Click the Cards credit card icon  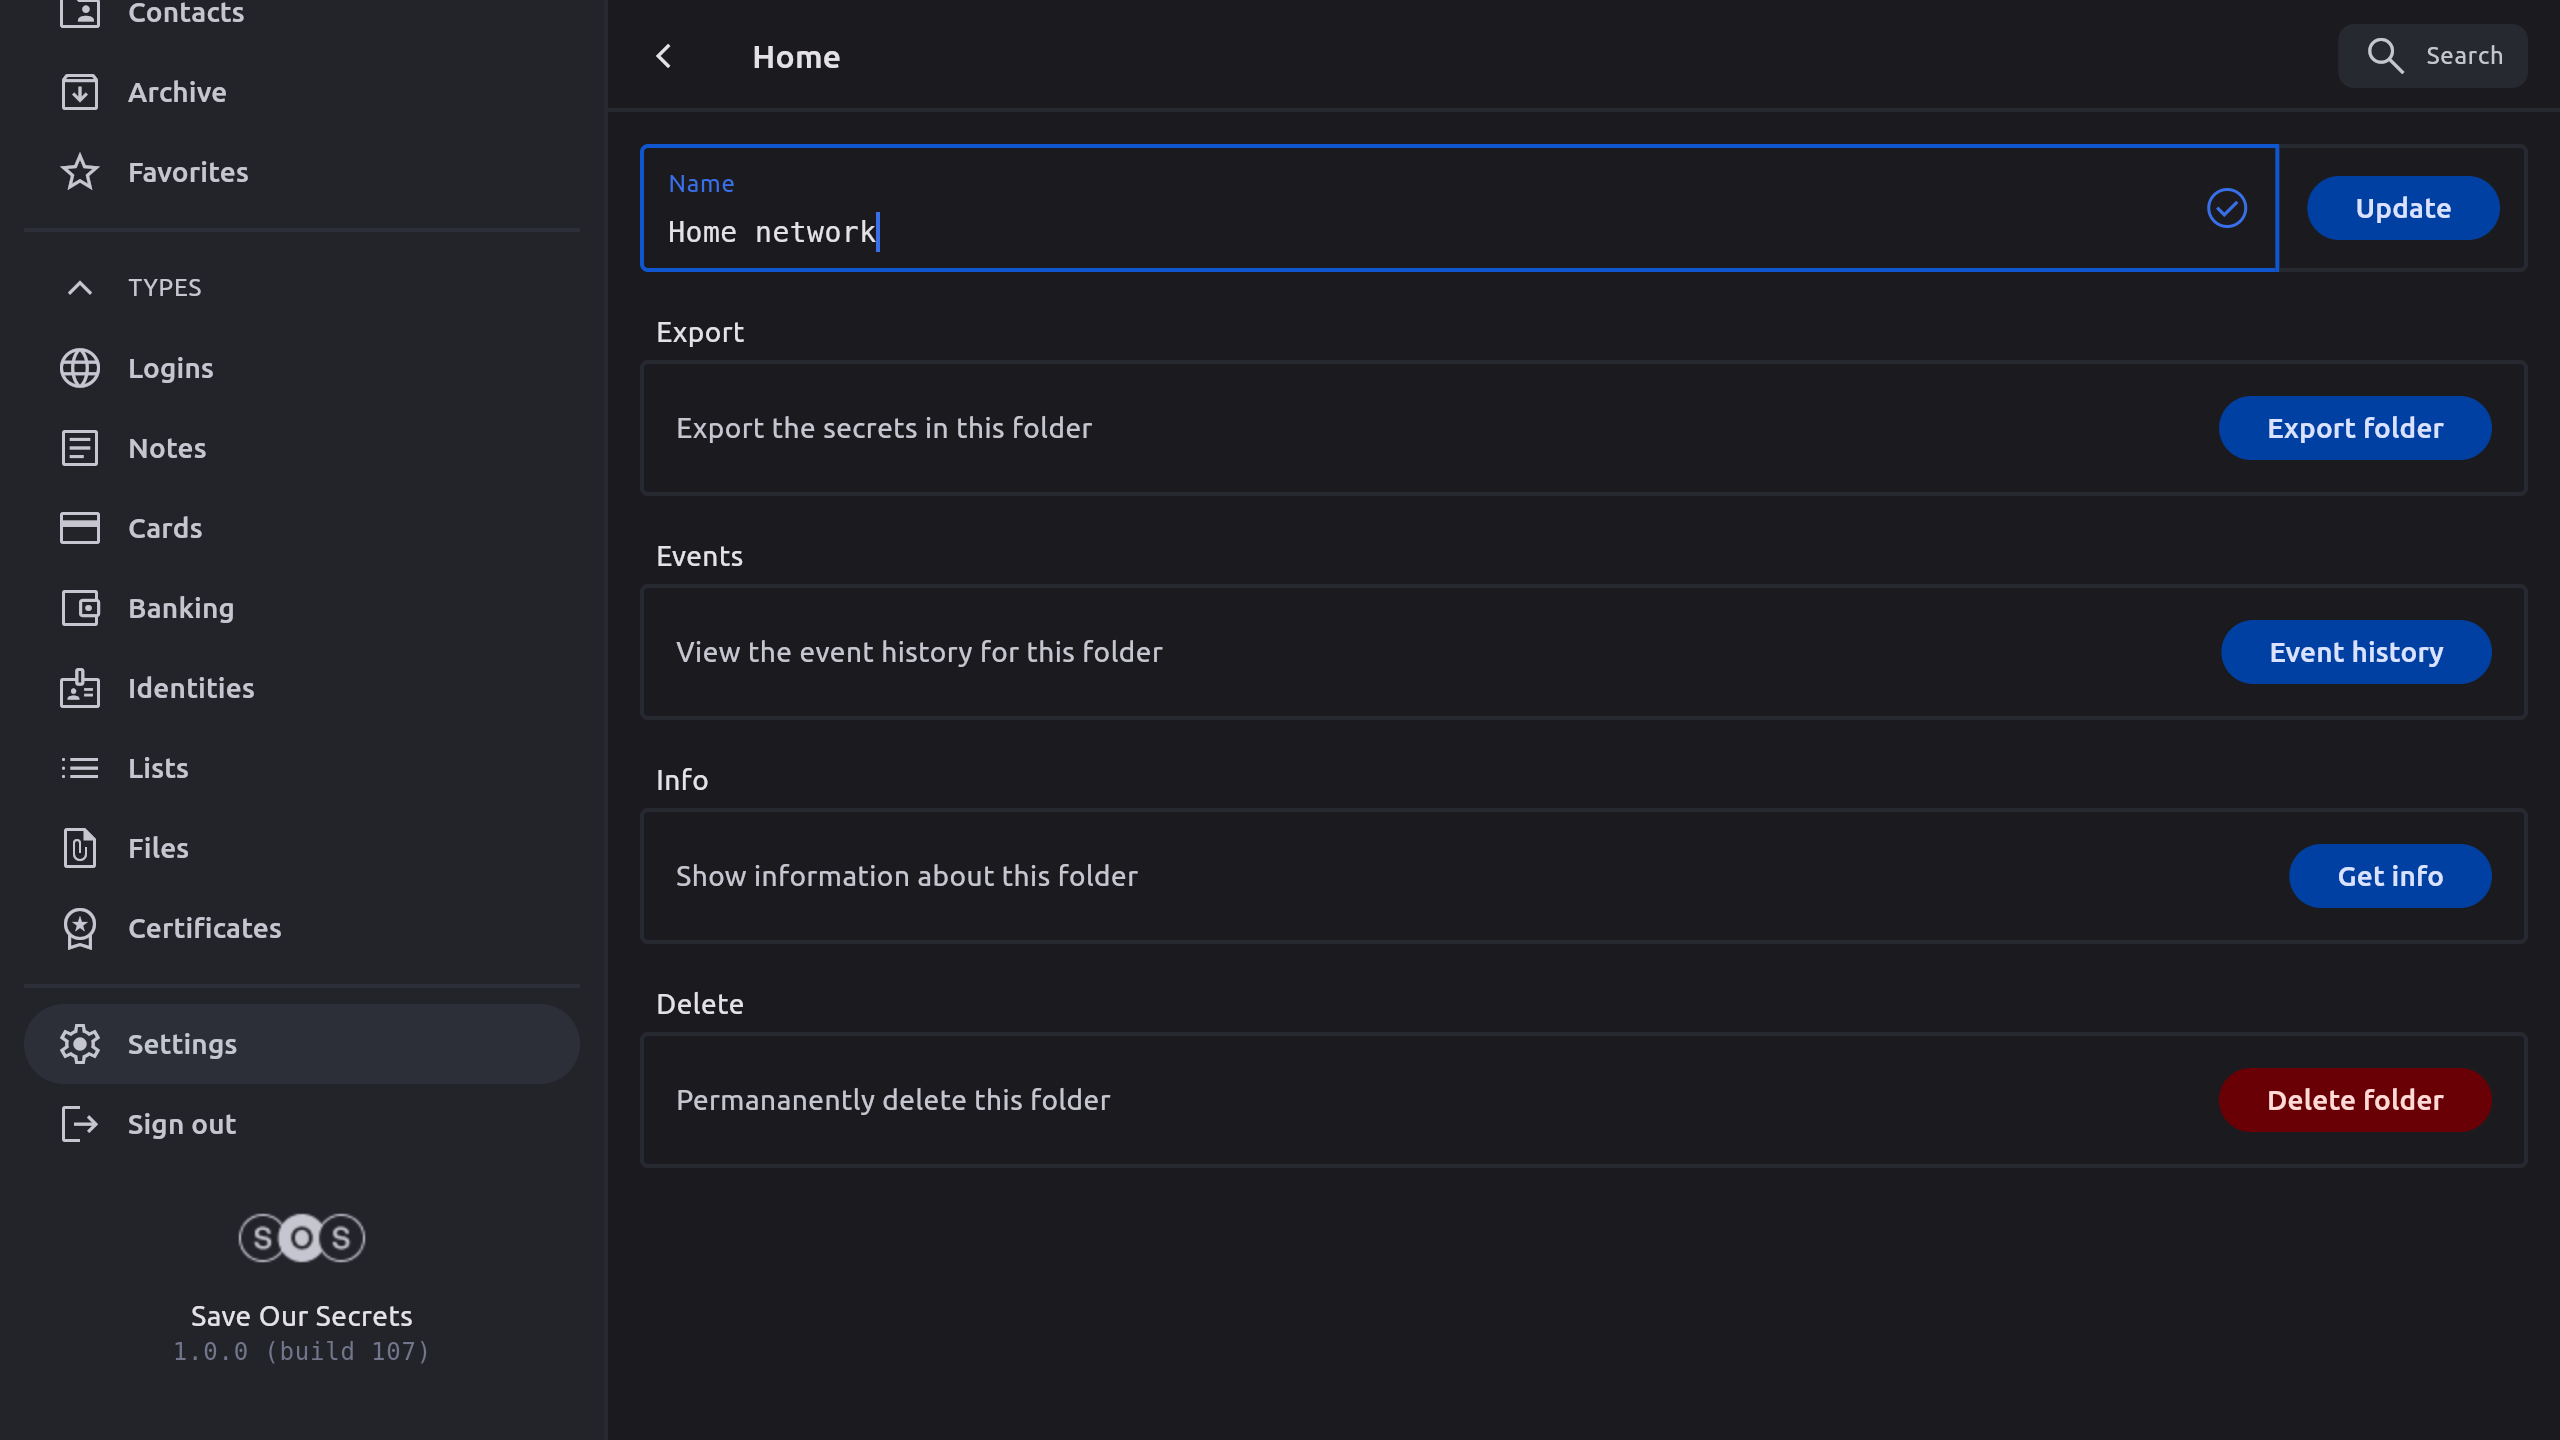[x=80, y=528]
